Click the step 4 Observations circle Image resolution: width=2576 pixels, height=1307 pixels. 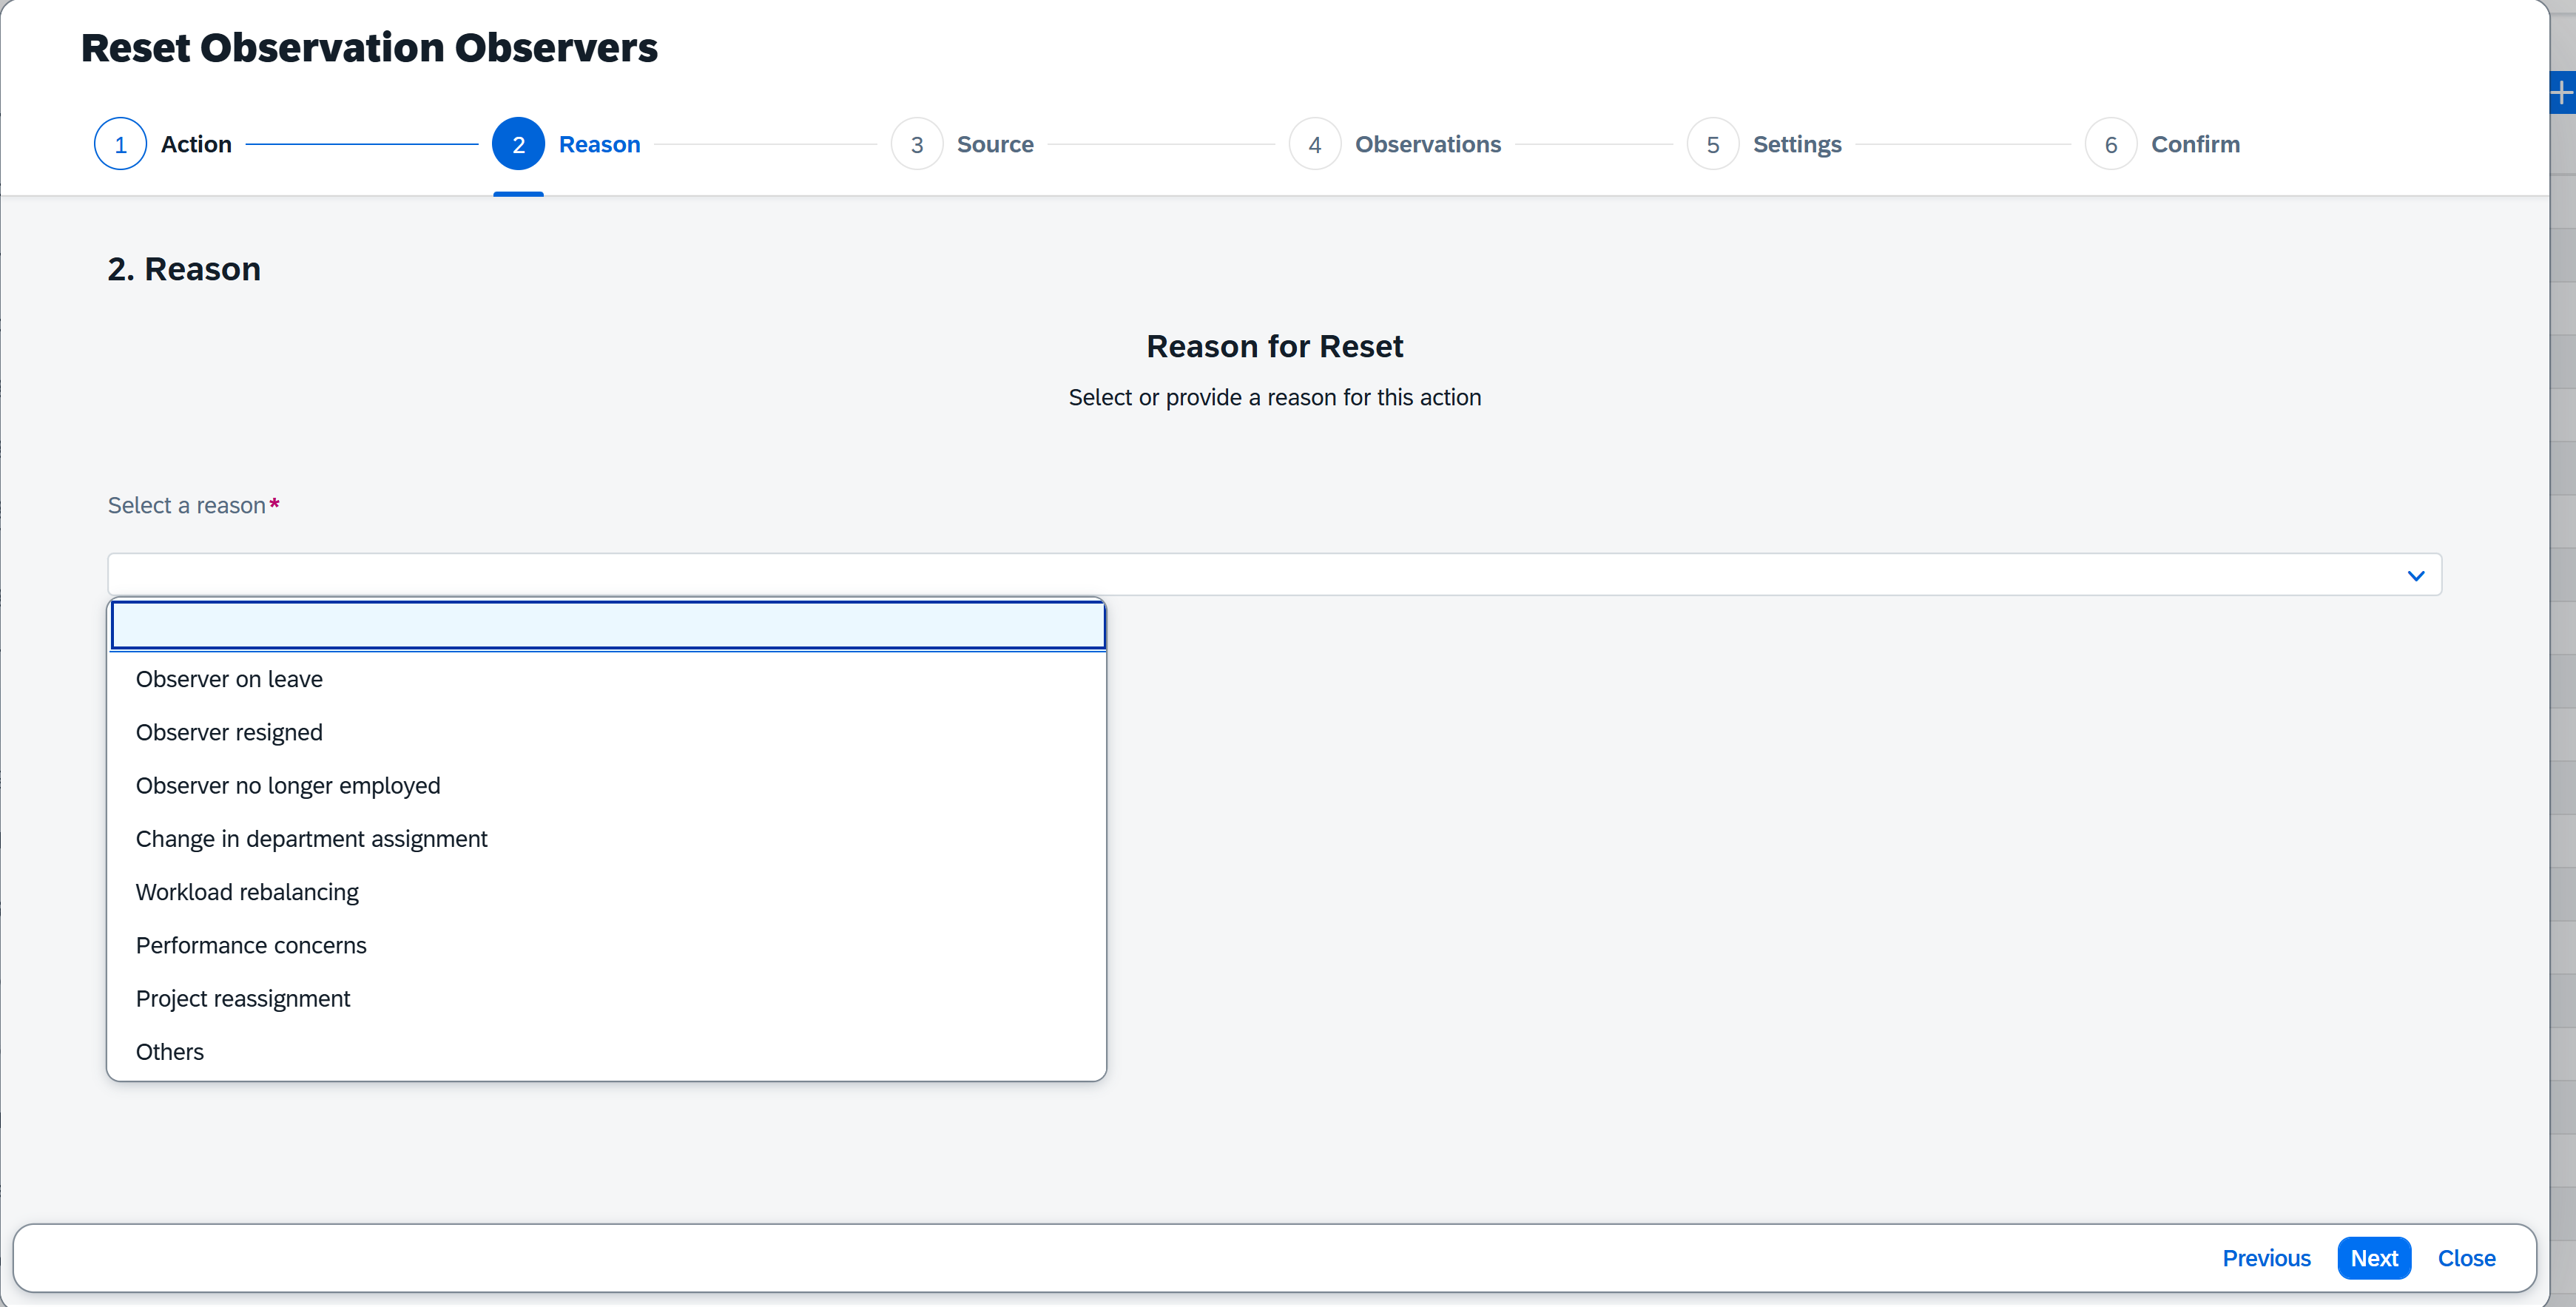click(1314, 144)
